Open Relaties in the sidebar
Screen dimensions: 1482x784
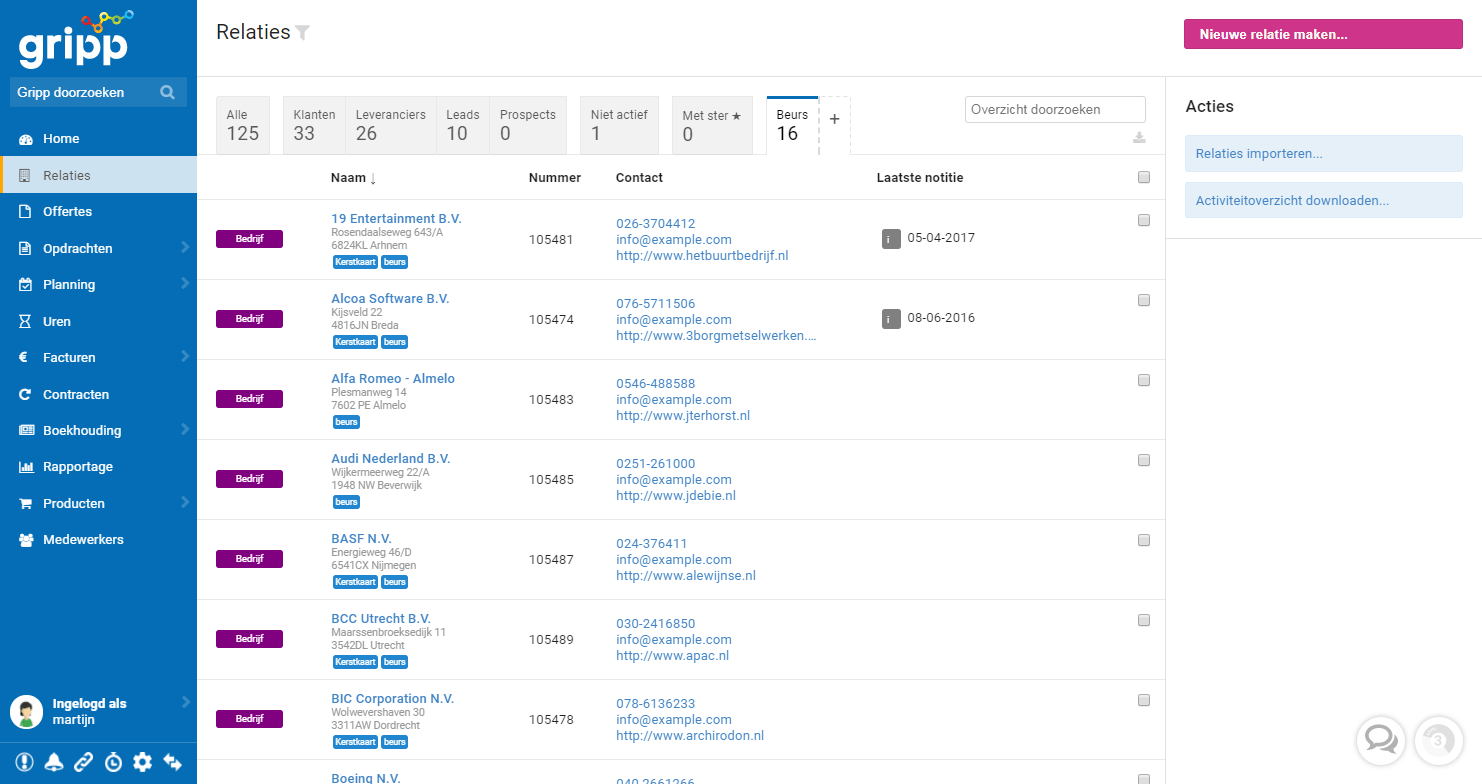[x=99, y=175]
